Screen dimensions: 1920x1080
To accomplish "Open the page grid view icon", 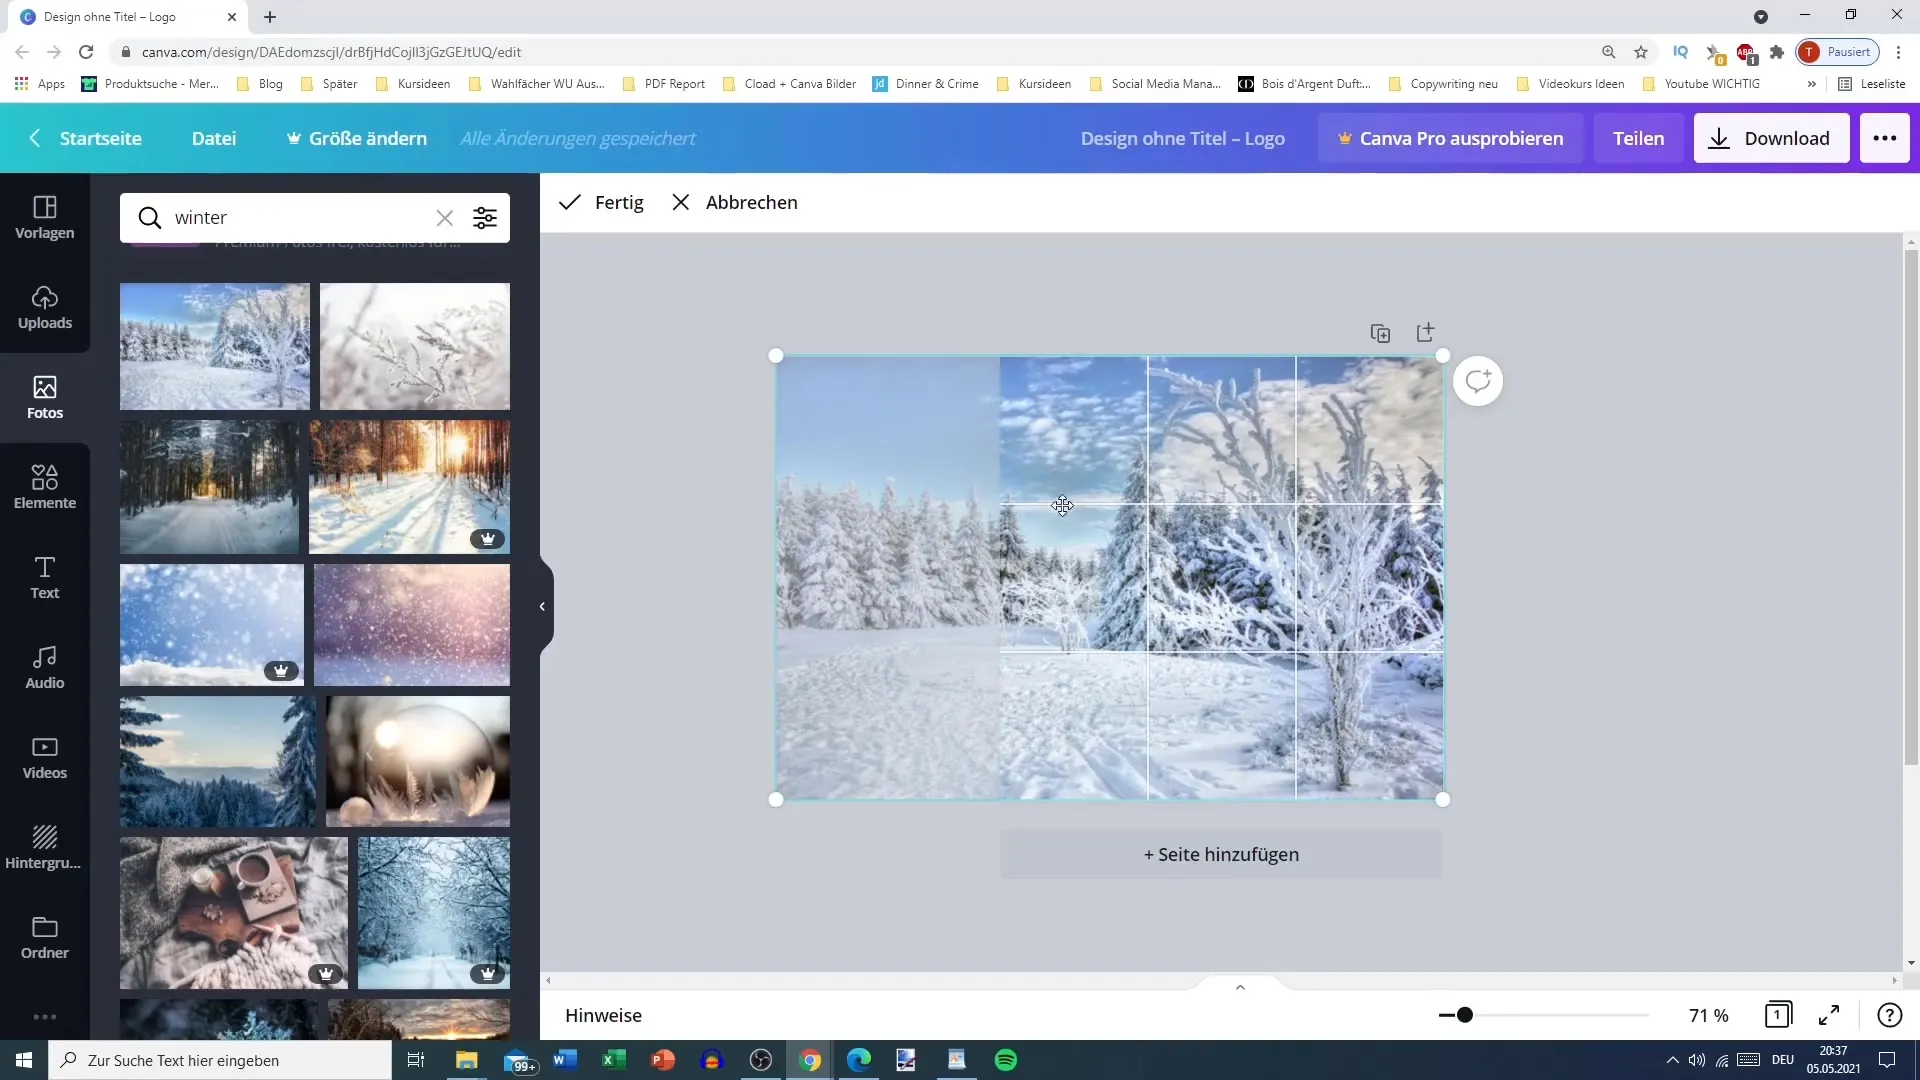I will [x=1778, y=1015].
